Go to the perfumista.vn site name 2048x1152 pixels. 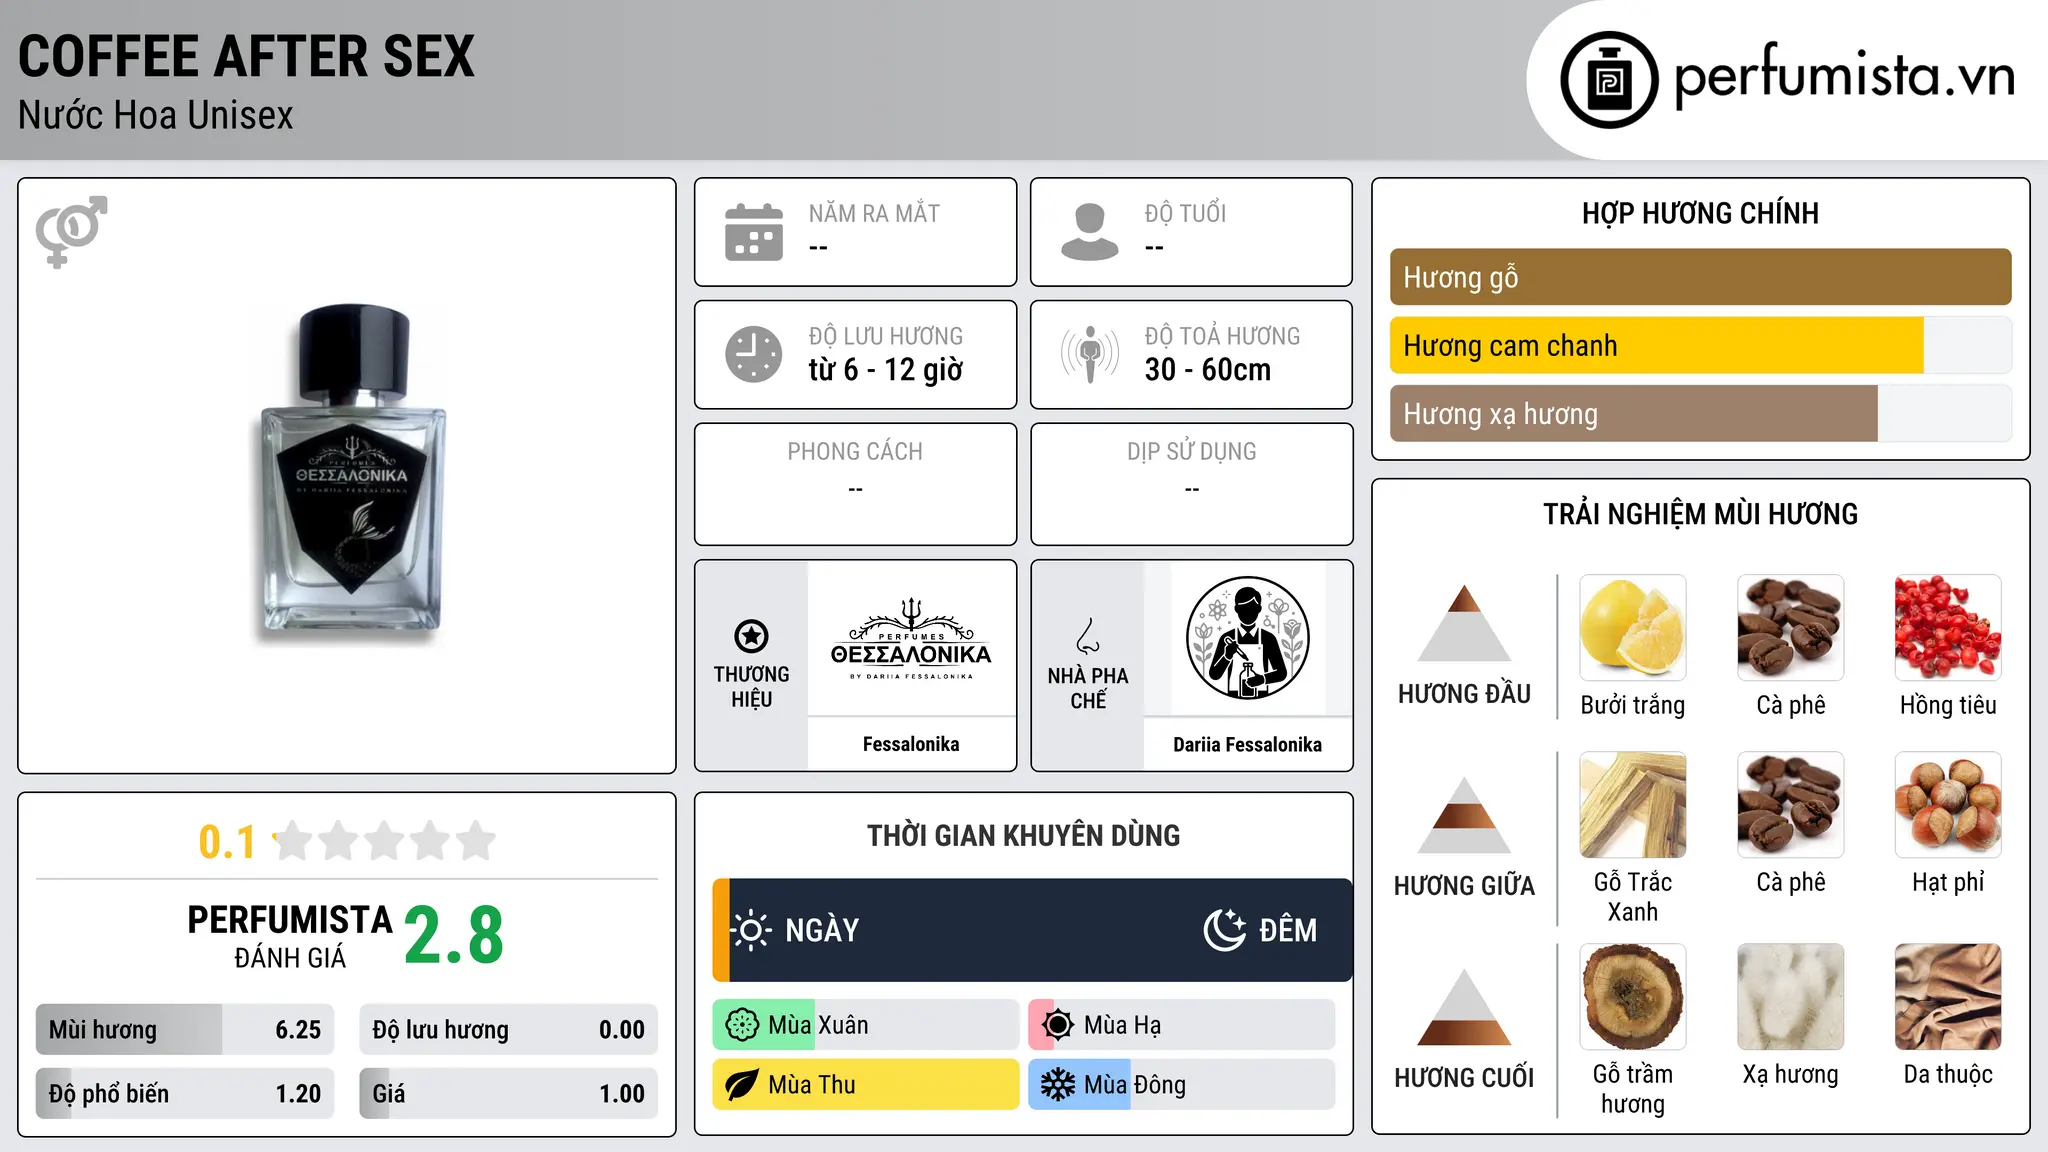[x=1845, y=76]
